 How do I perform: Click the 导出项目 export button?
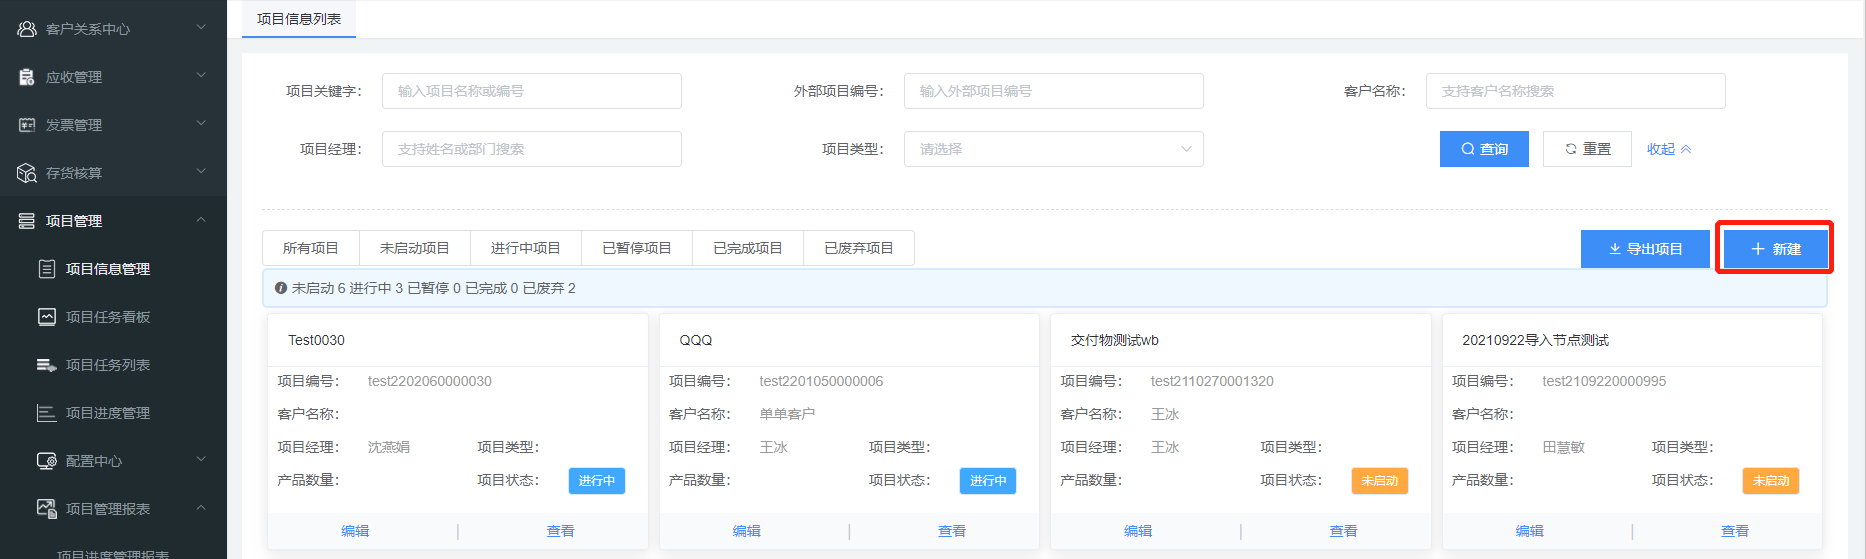coord(1645,249)
